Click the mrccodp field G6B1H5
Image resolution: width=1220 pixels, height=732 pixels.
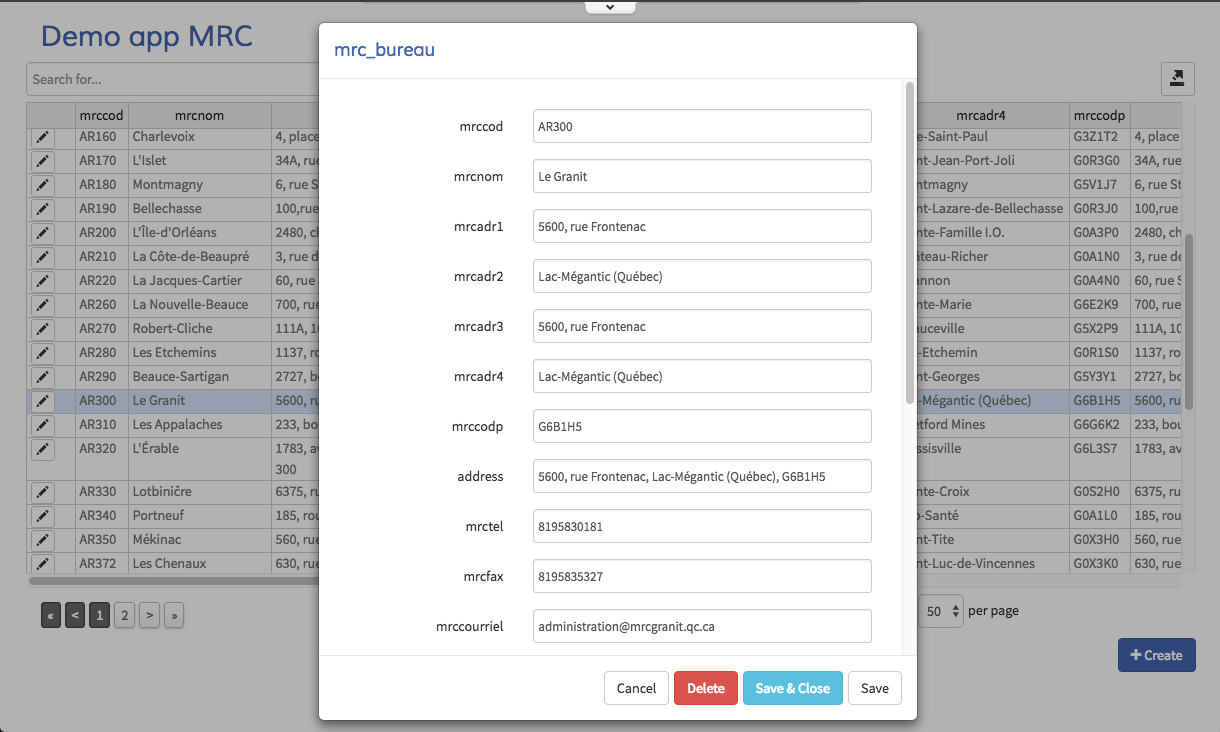[702, 426]
